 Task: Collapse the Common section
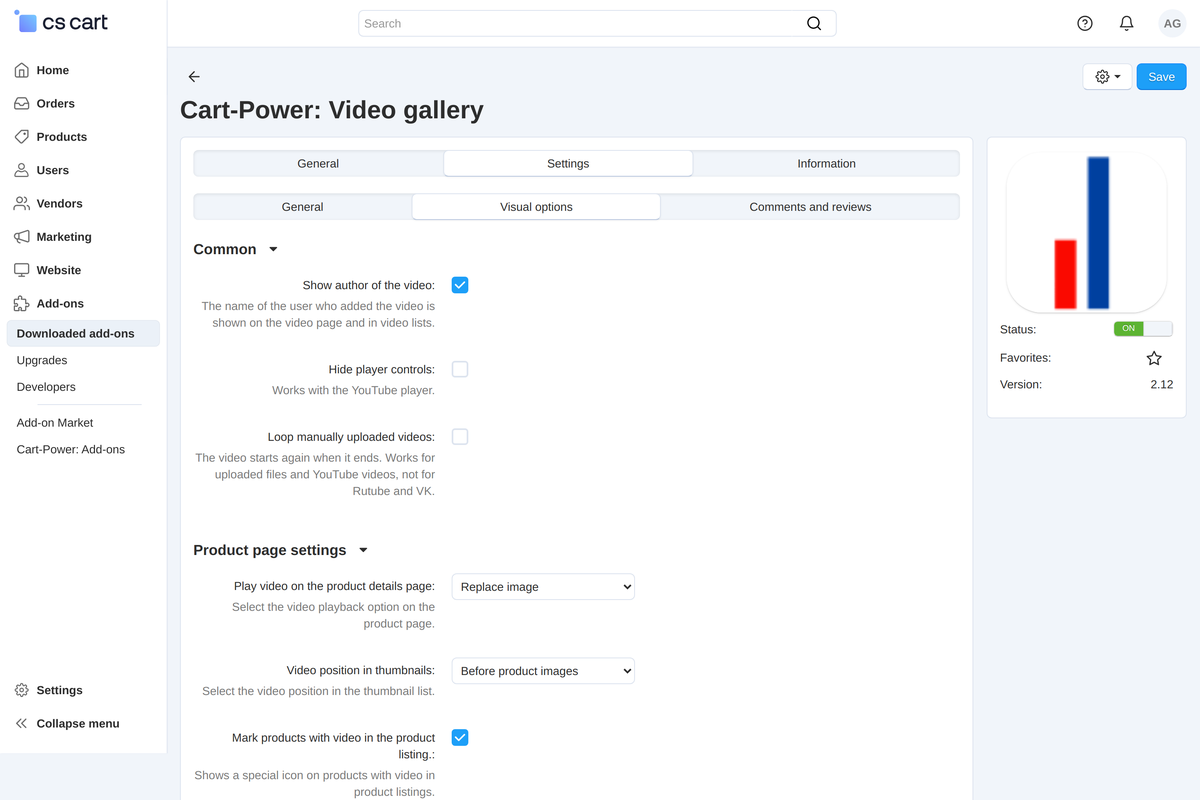click(x=236, y=249)
